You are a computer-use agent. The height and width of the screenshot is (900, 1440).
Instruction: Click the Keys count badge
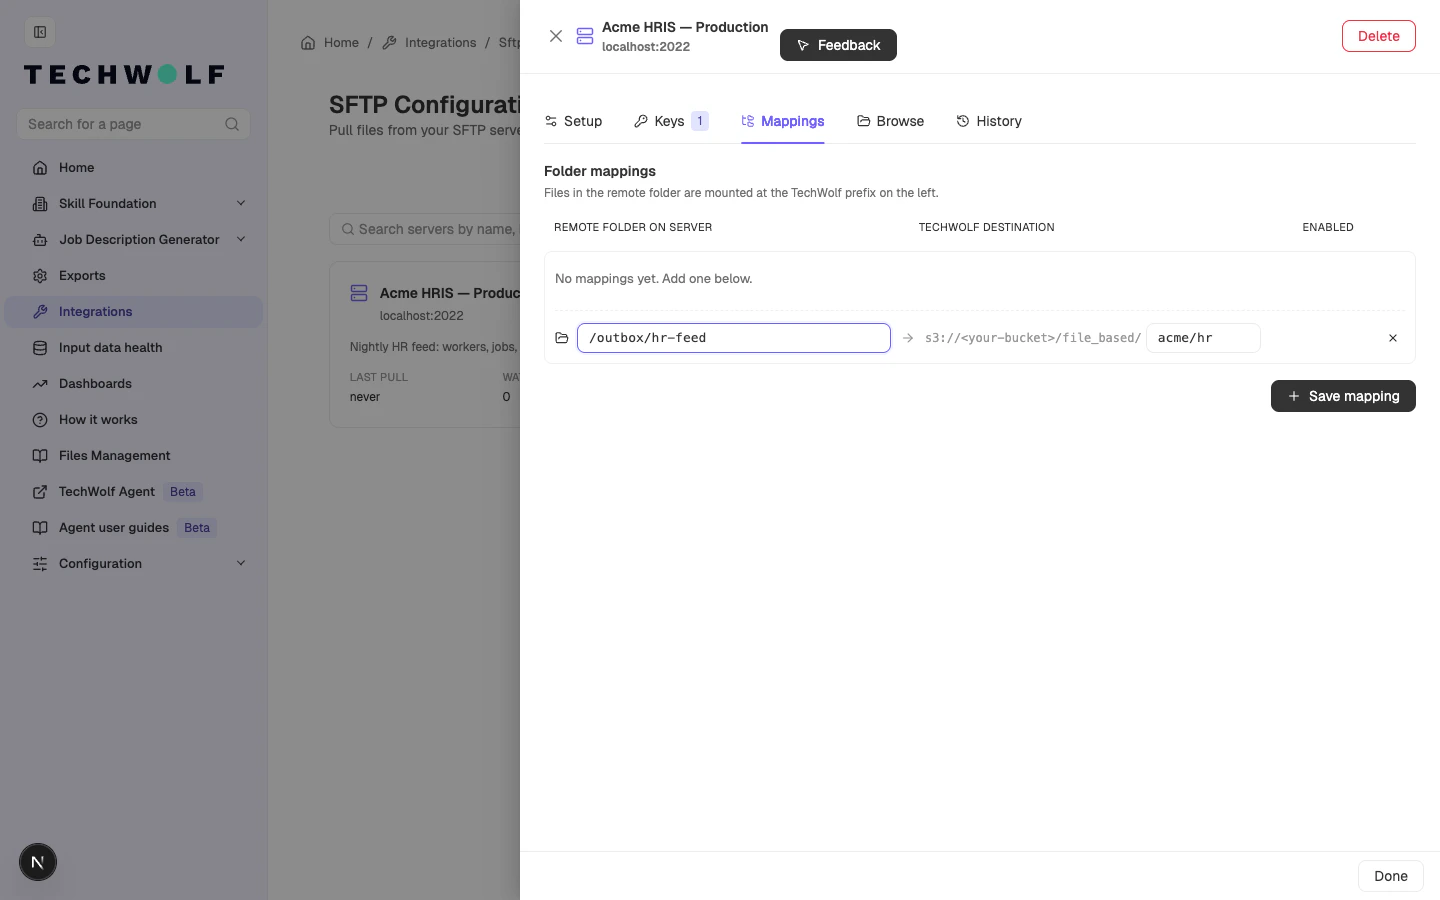700,121
